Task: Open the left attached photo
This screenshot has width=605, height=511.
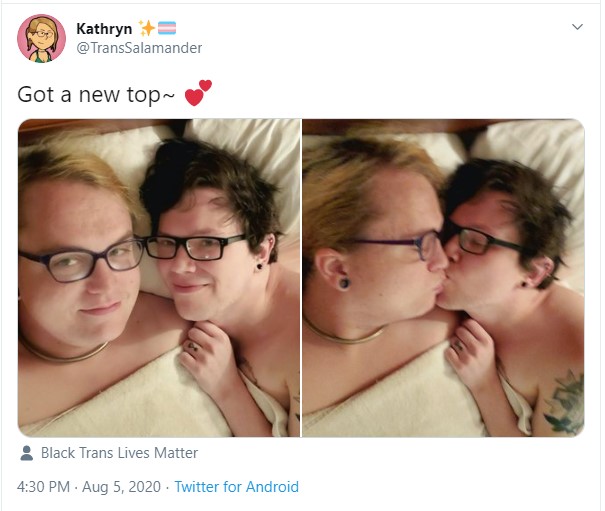Action: pyautogui.click(x=159, y=278)
